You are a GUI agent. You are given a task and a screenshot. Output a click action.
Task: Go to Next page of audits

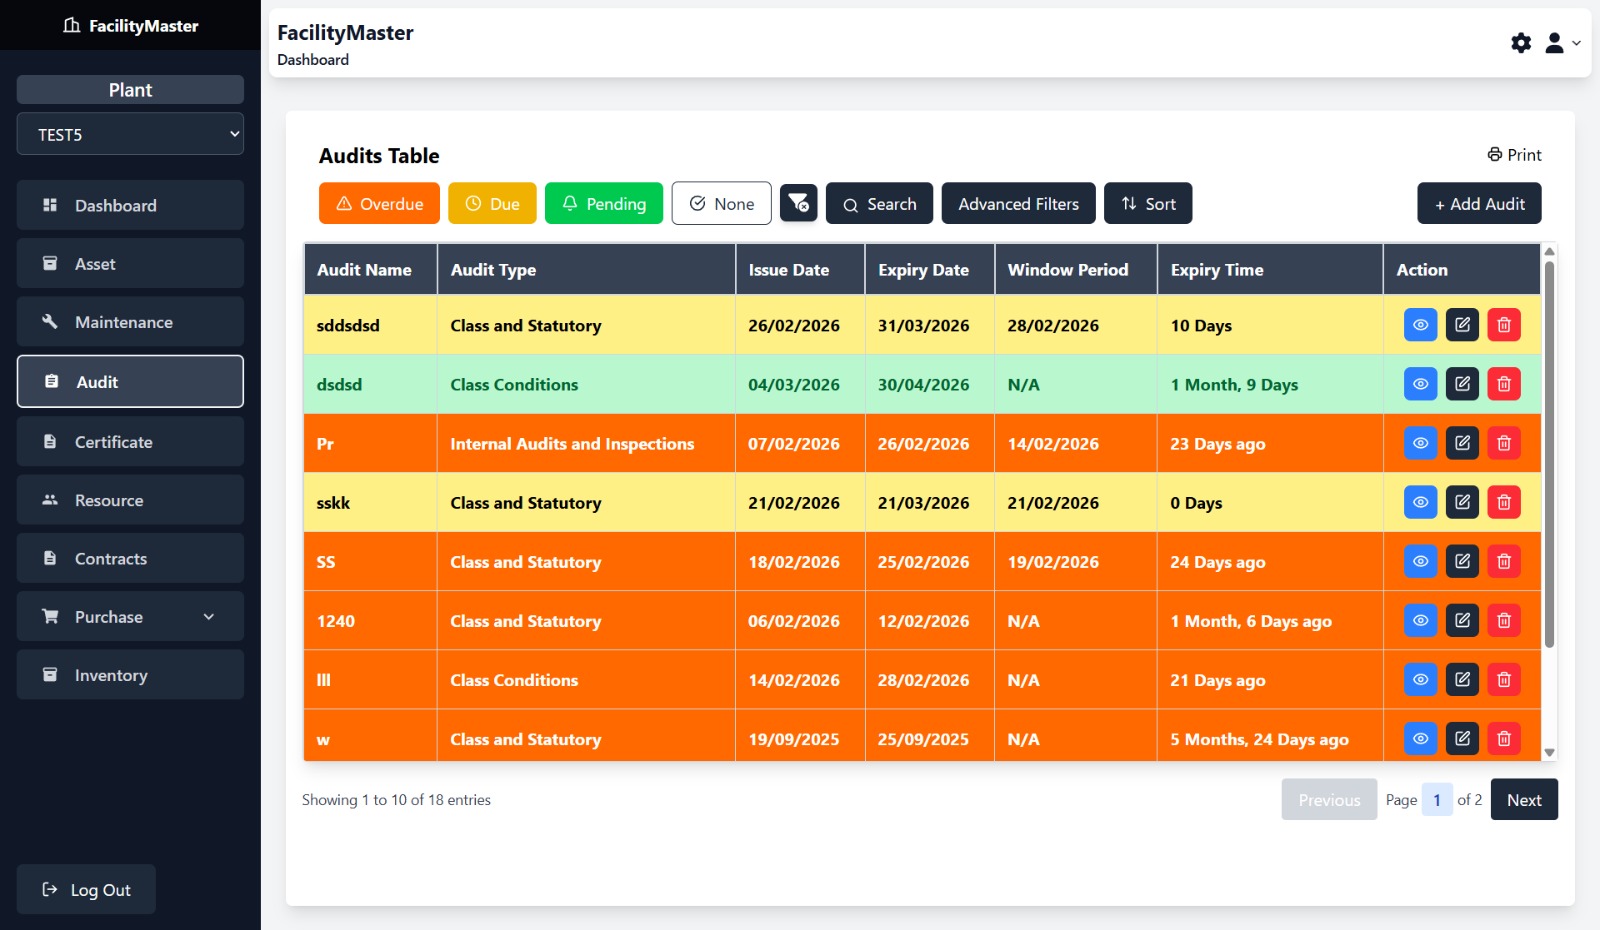tap(1523, 800)
